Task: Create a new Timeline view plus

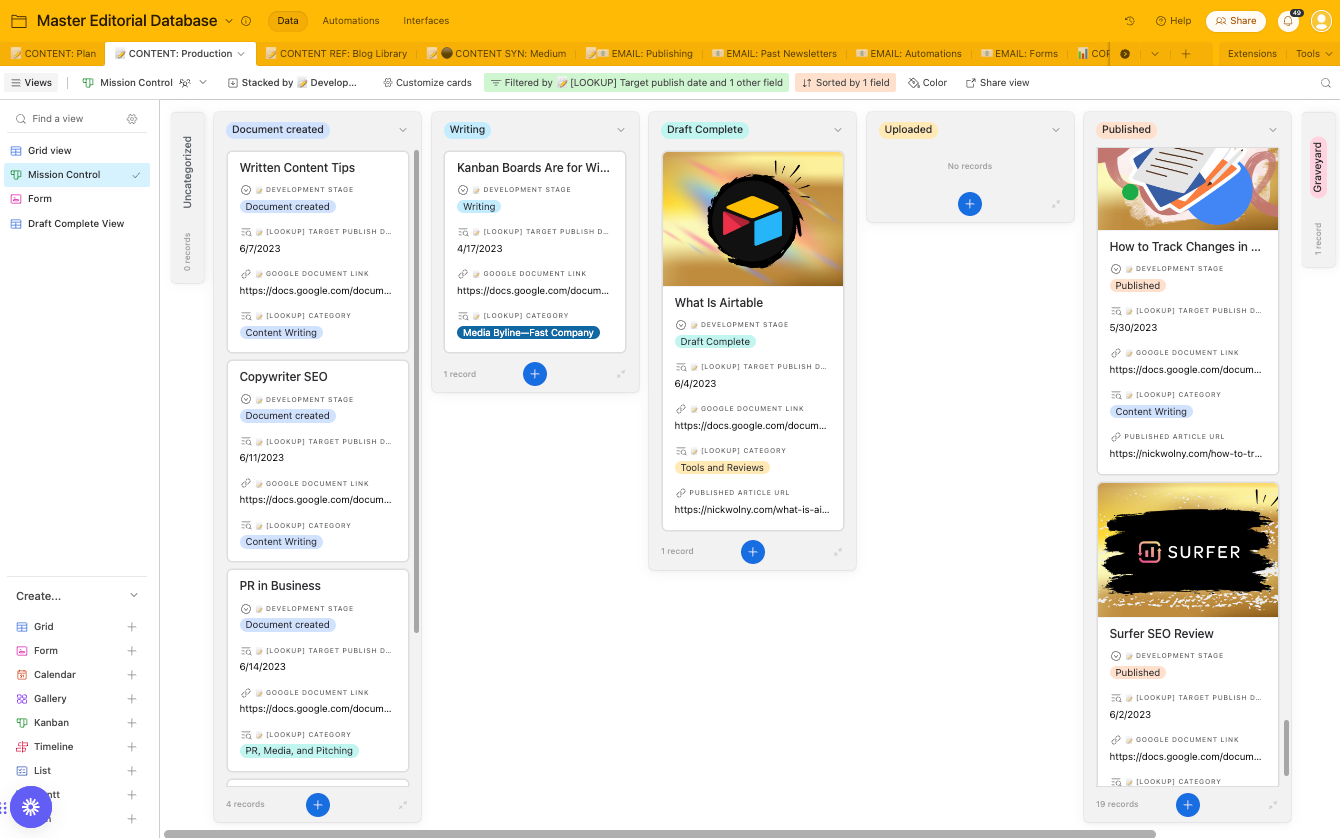Action: point(132,747)
